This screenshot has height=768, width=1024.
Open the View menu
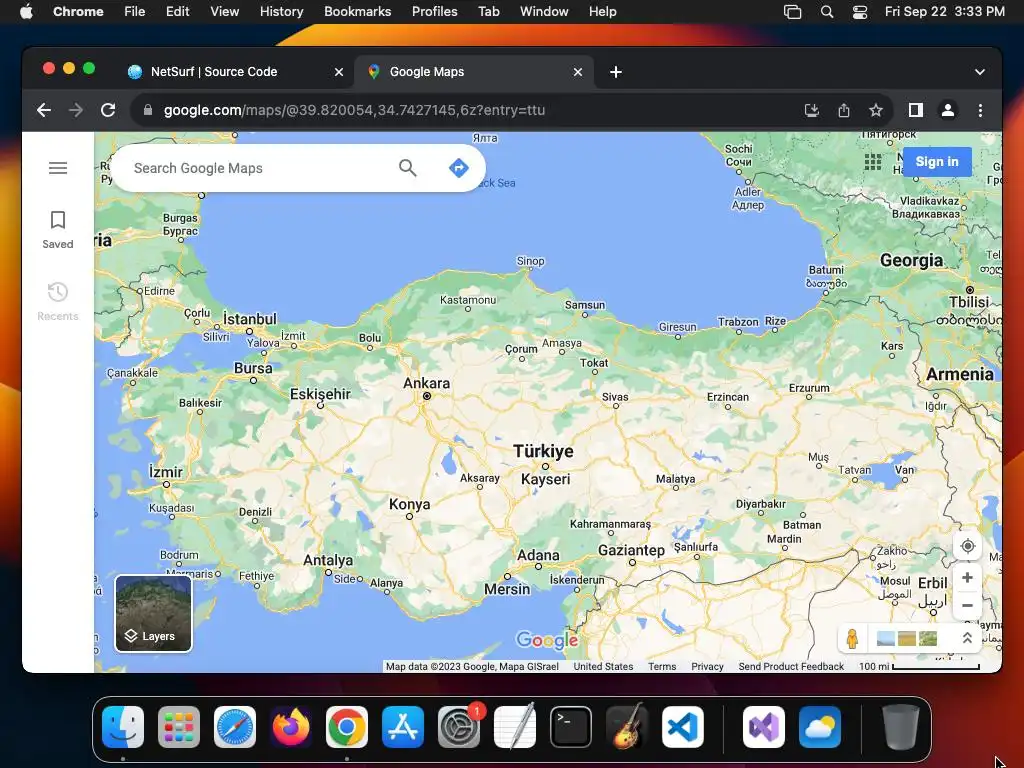[x=224, y=11]
